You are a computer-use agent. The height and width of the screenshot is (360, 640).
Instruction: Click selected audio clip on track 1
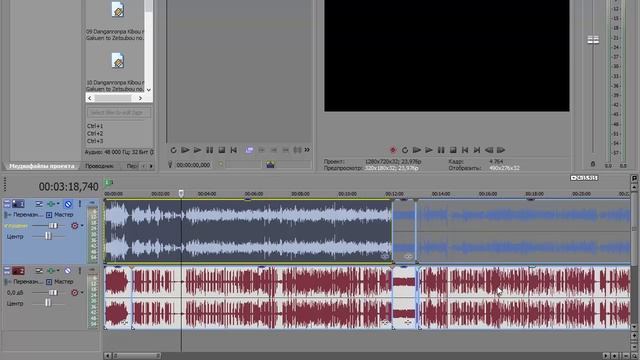[x=248, y=231]
